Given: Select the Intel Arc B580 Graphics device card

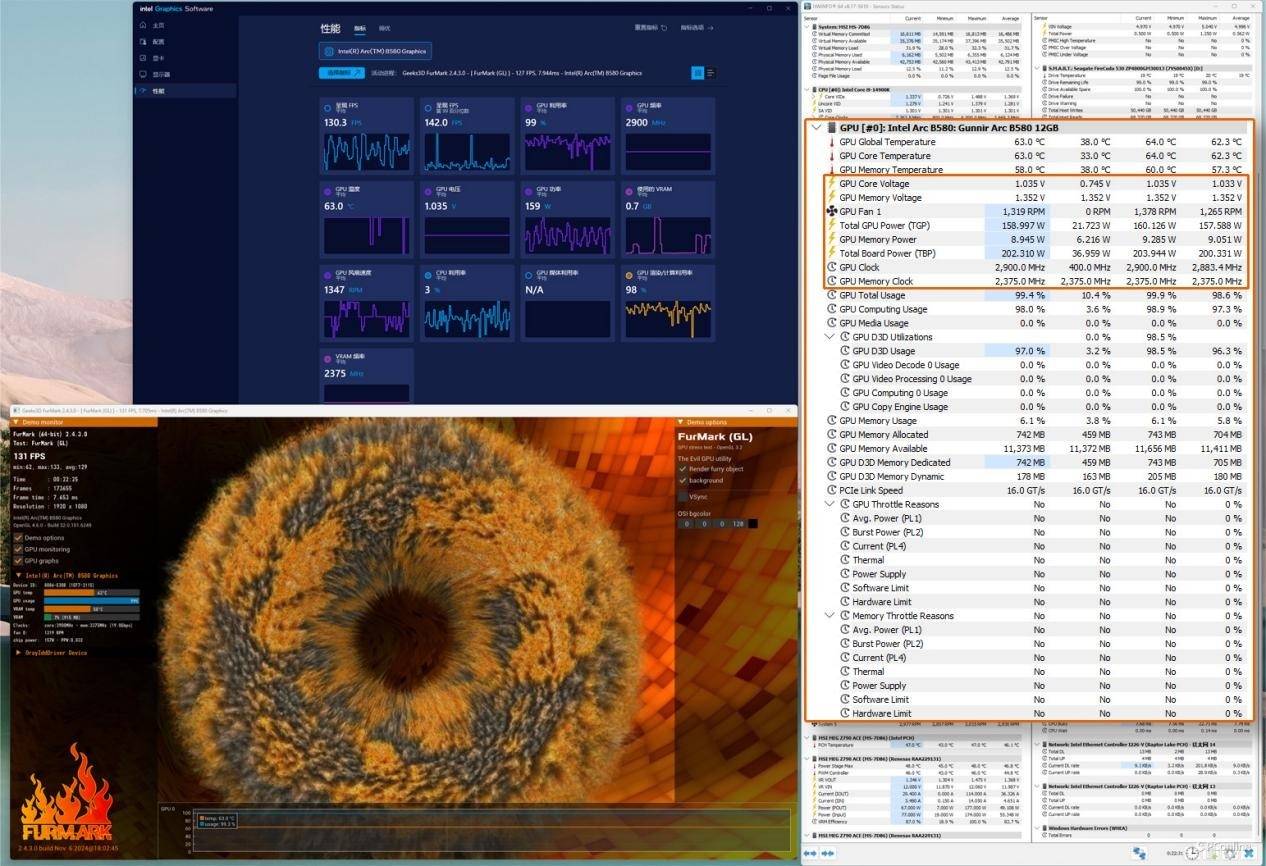Looking at the screenshot, I should pos(375,51).
